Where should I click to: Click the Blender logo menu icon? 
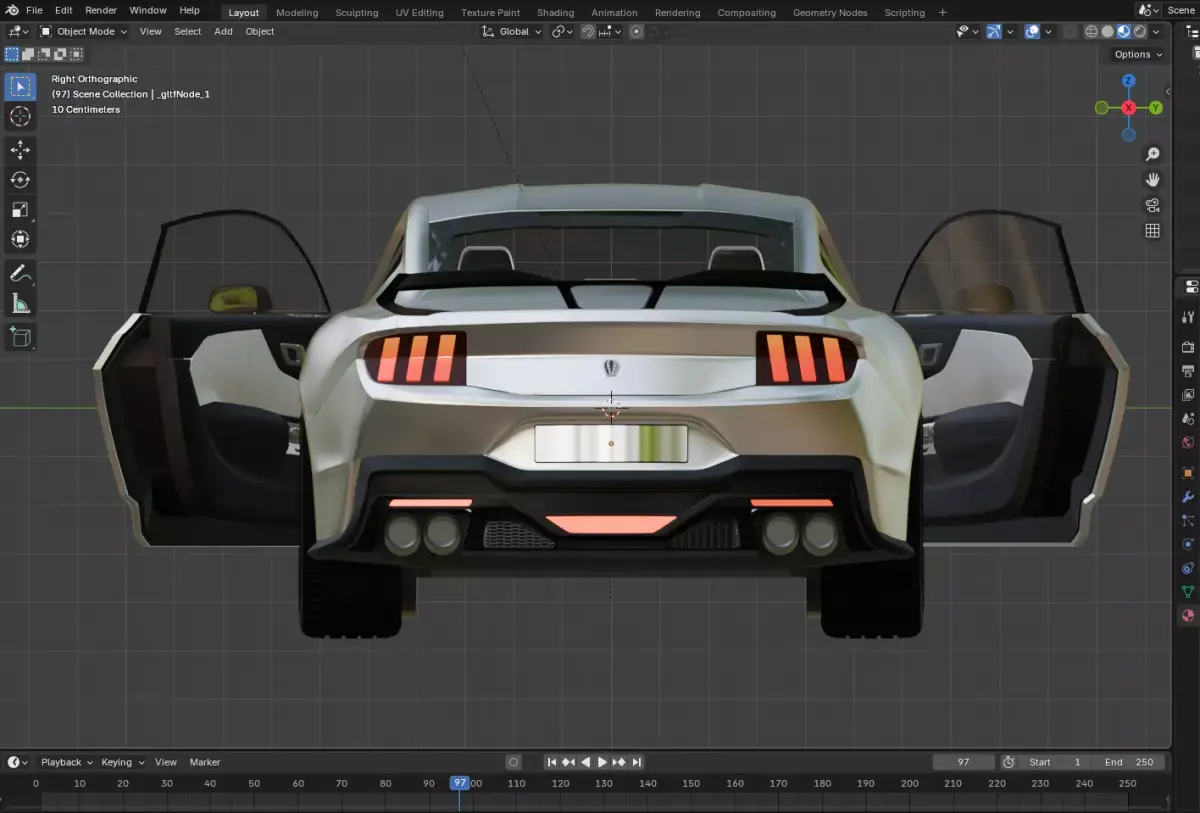[12, 10]
